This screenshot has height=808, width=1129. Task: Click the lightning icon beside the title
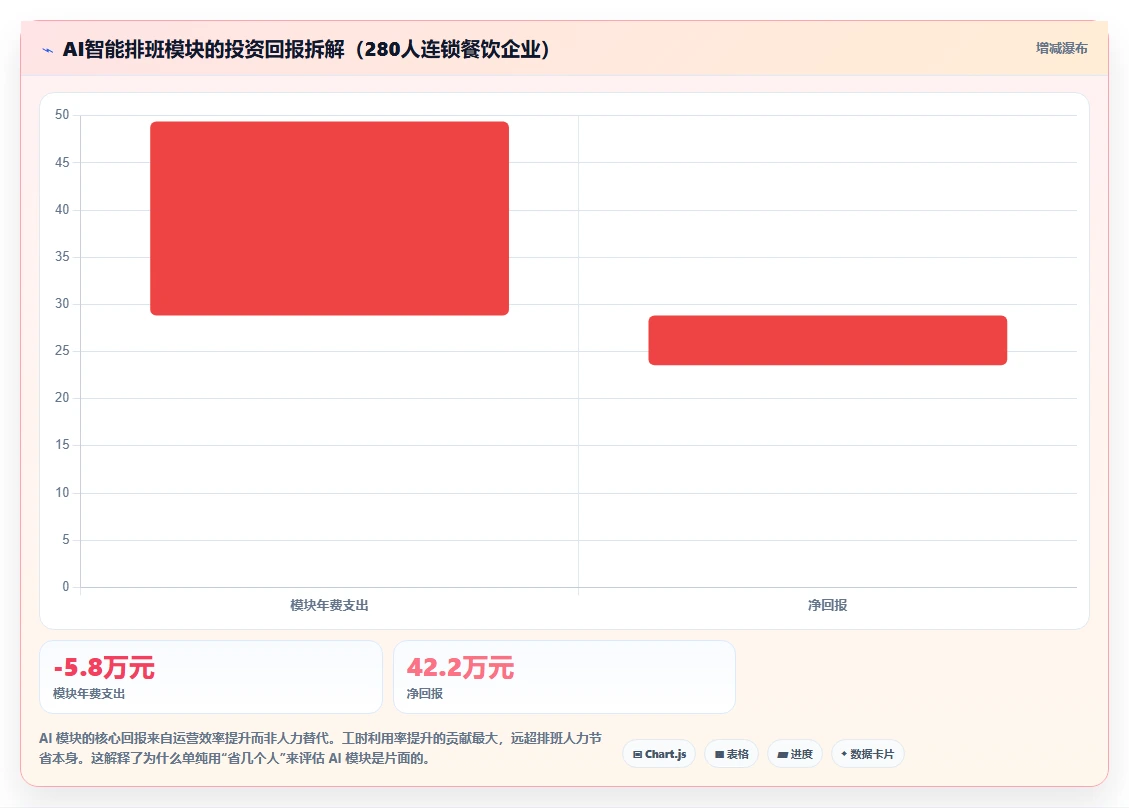[48, 50]
